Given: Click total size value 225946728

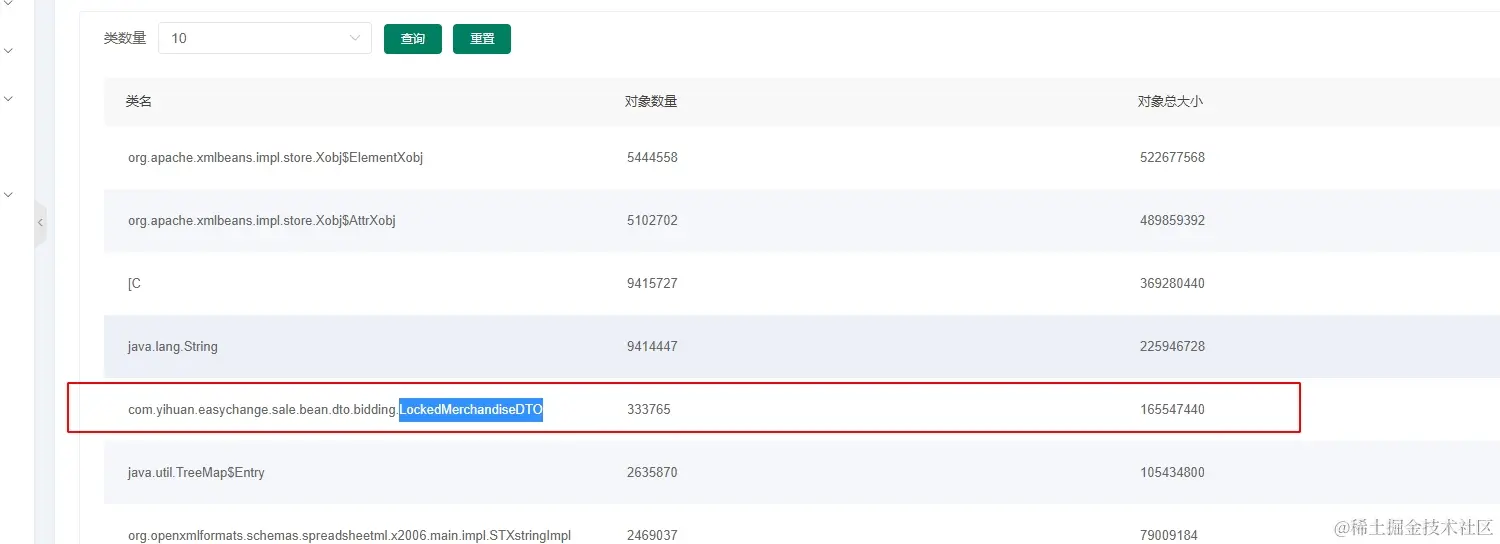Looking at the screenshot, I should coord(1172,346).
